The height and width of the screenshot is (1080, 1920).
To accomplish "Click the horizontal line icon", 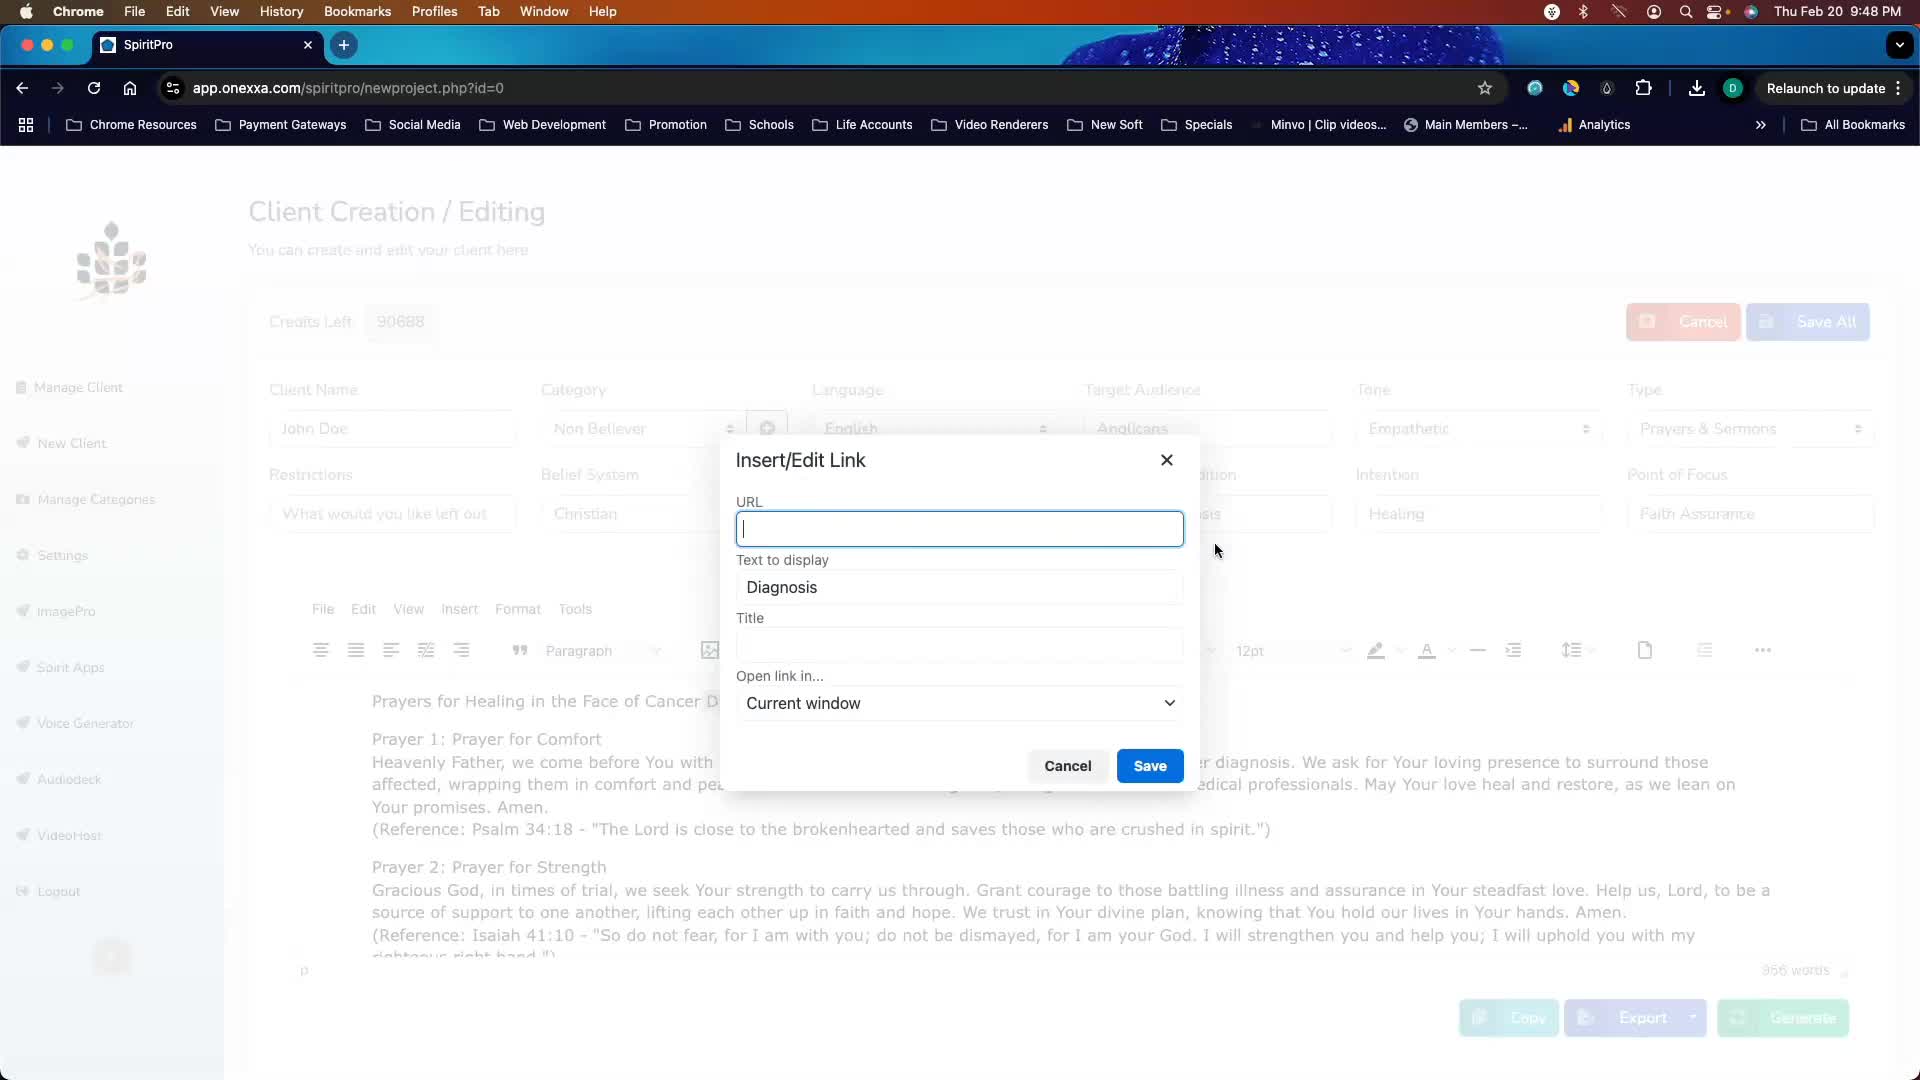I will pyautogui.click(x=1478, y=650).
